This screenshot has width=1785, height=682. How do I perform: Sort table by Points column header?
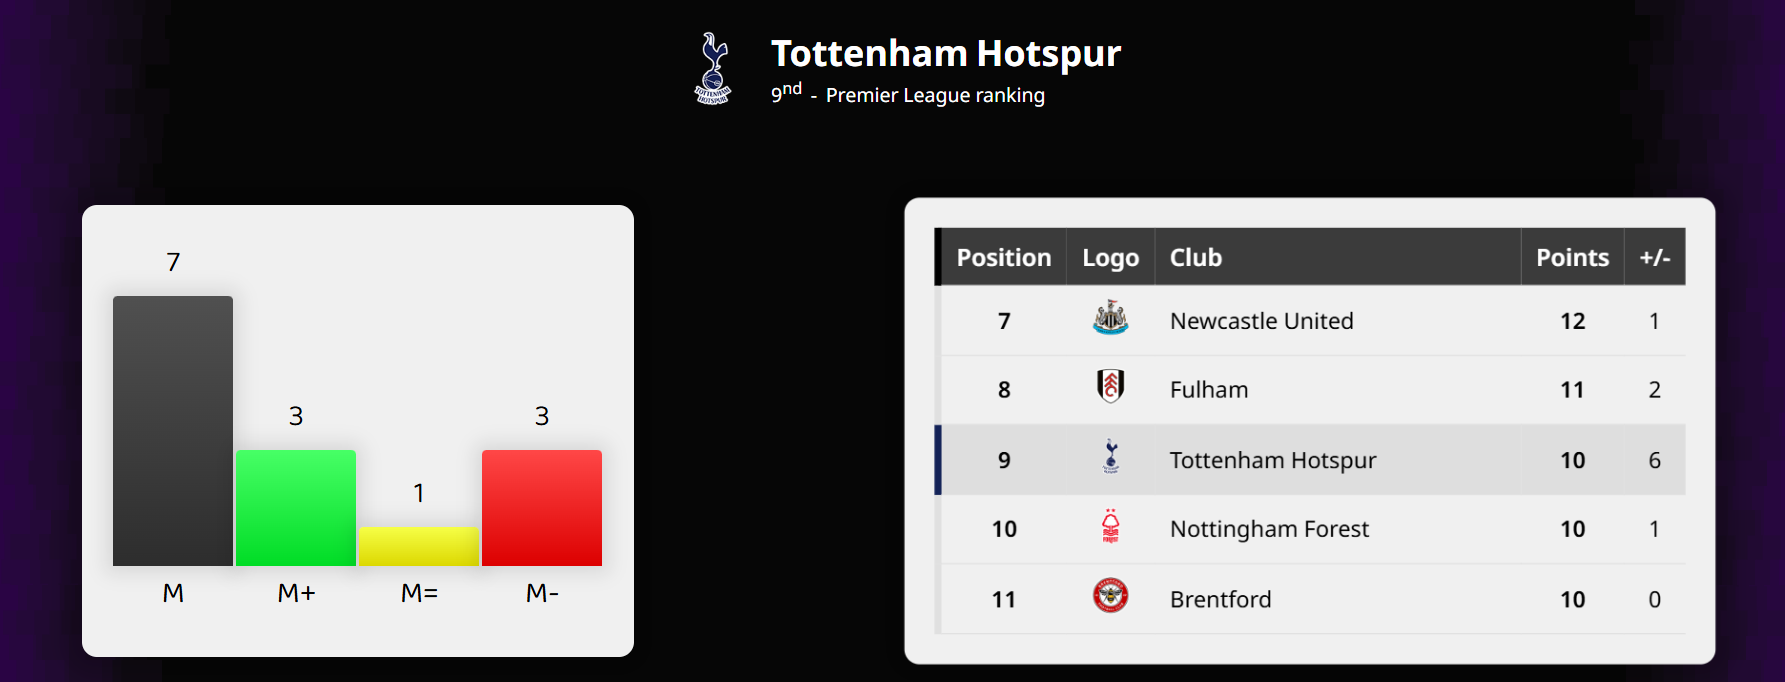click(1573, 257)
